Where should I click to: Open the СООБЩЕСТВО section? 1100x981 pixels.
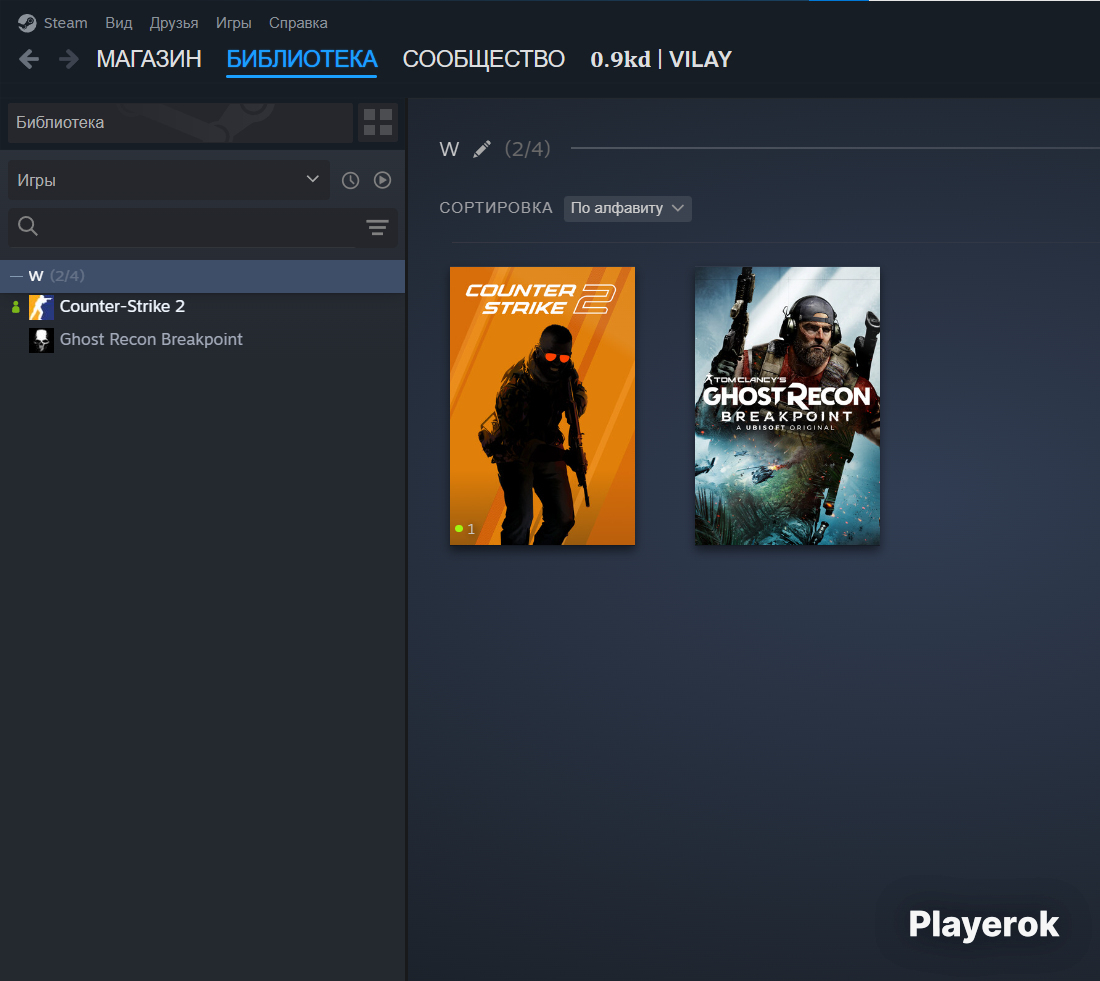click(483, 59)
